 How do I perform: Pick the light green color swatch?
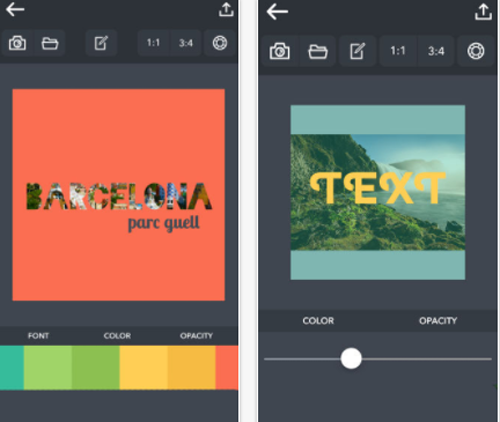(x=48, y=367)
